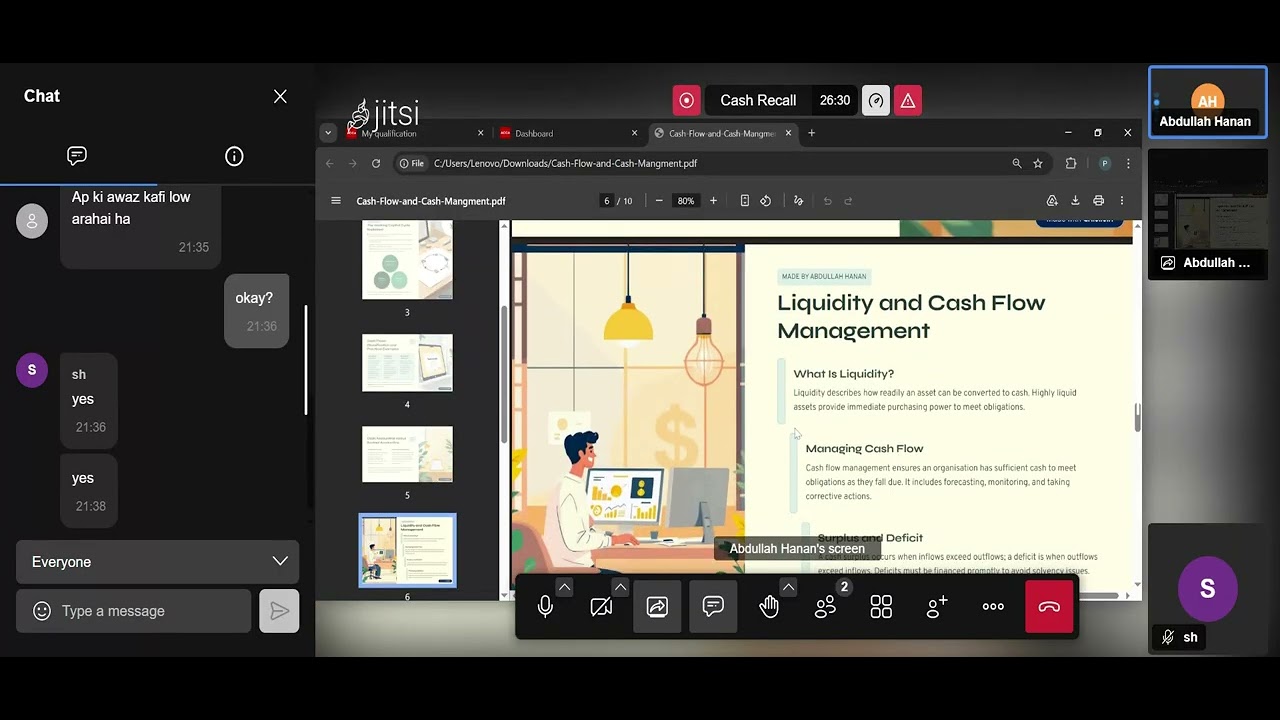Raise your hand
This screenshot has width=1280, height=720.
769,607
